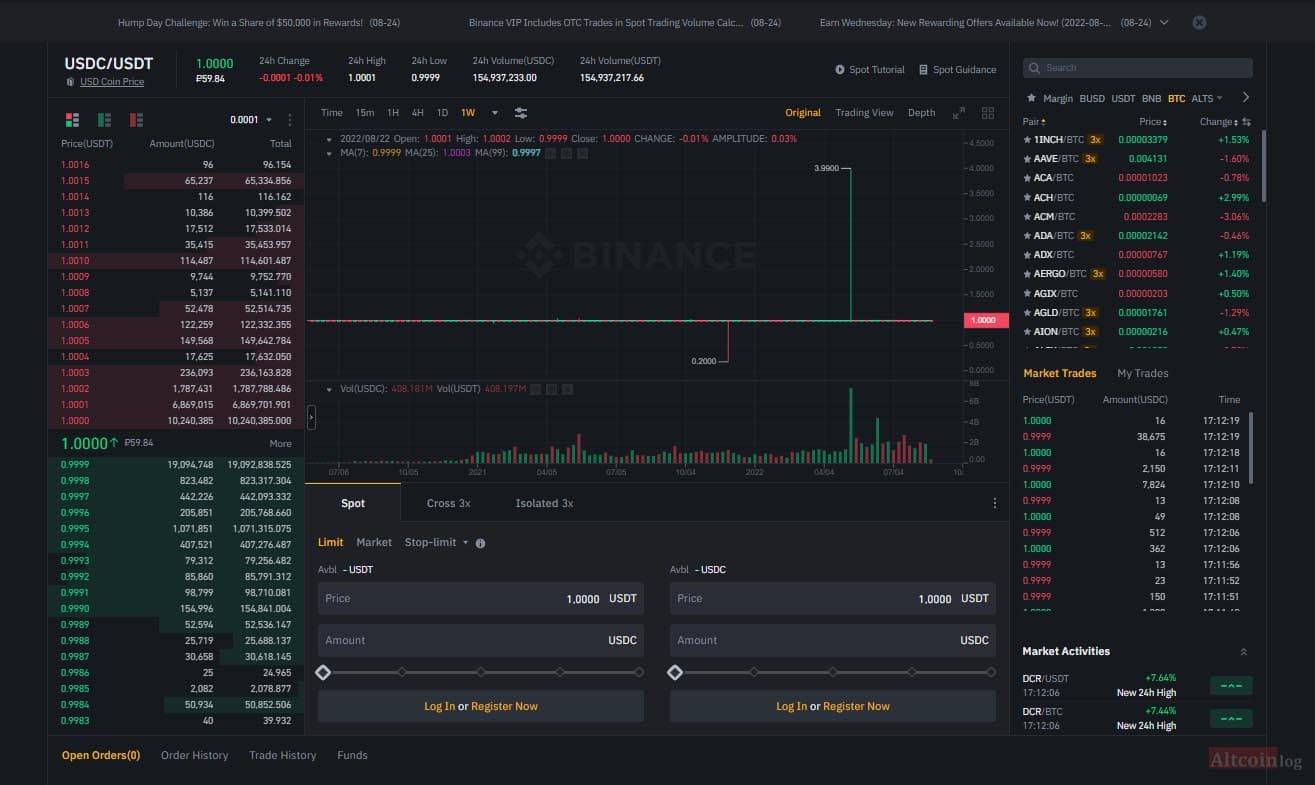
Task: Select Trading View chart mode
Action: pyautogui.click(x=864, y=113)
